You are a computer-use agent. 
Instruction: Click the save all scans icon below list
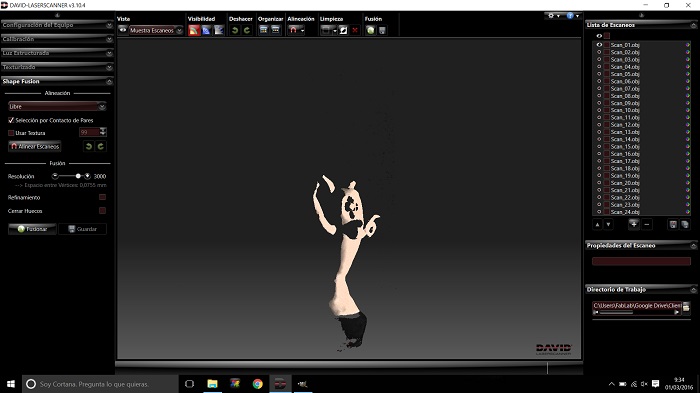(x=685, y=224)
